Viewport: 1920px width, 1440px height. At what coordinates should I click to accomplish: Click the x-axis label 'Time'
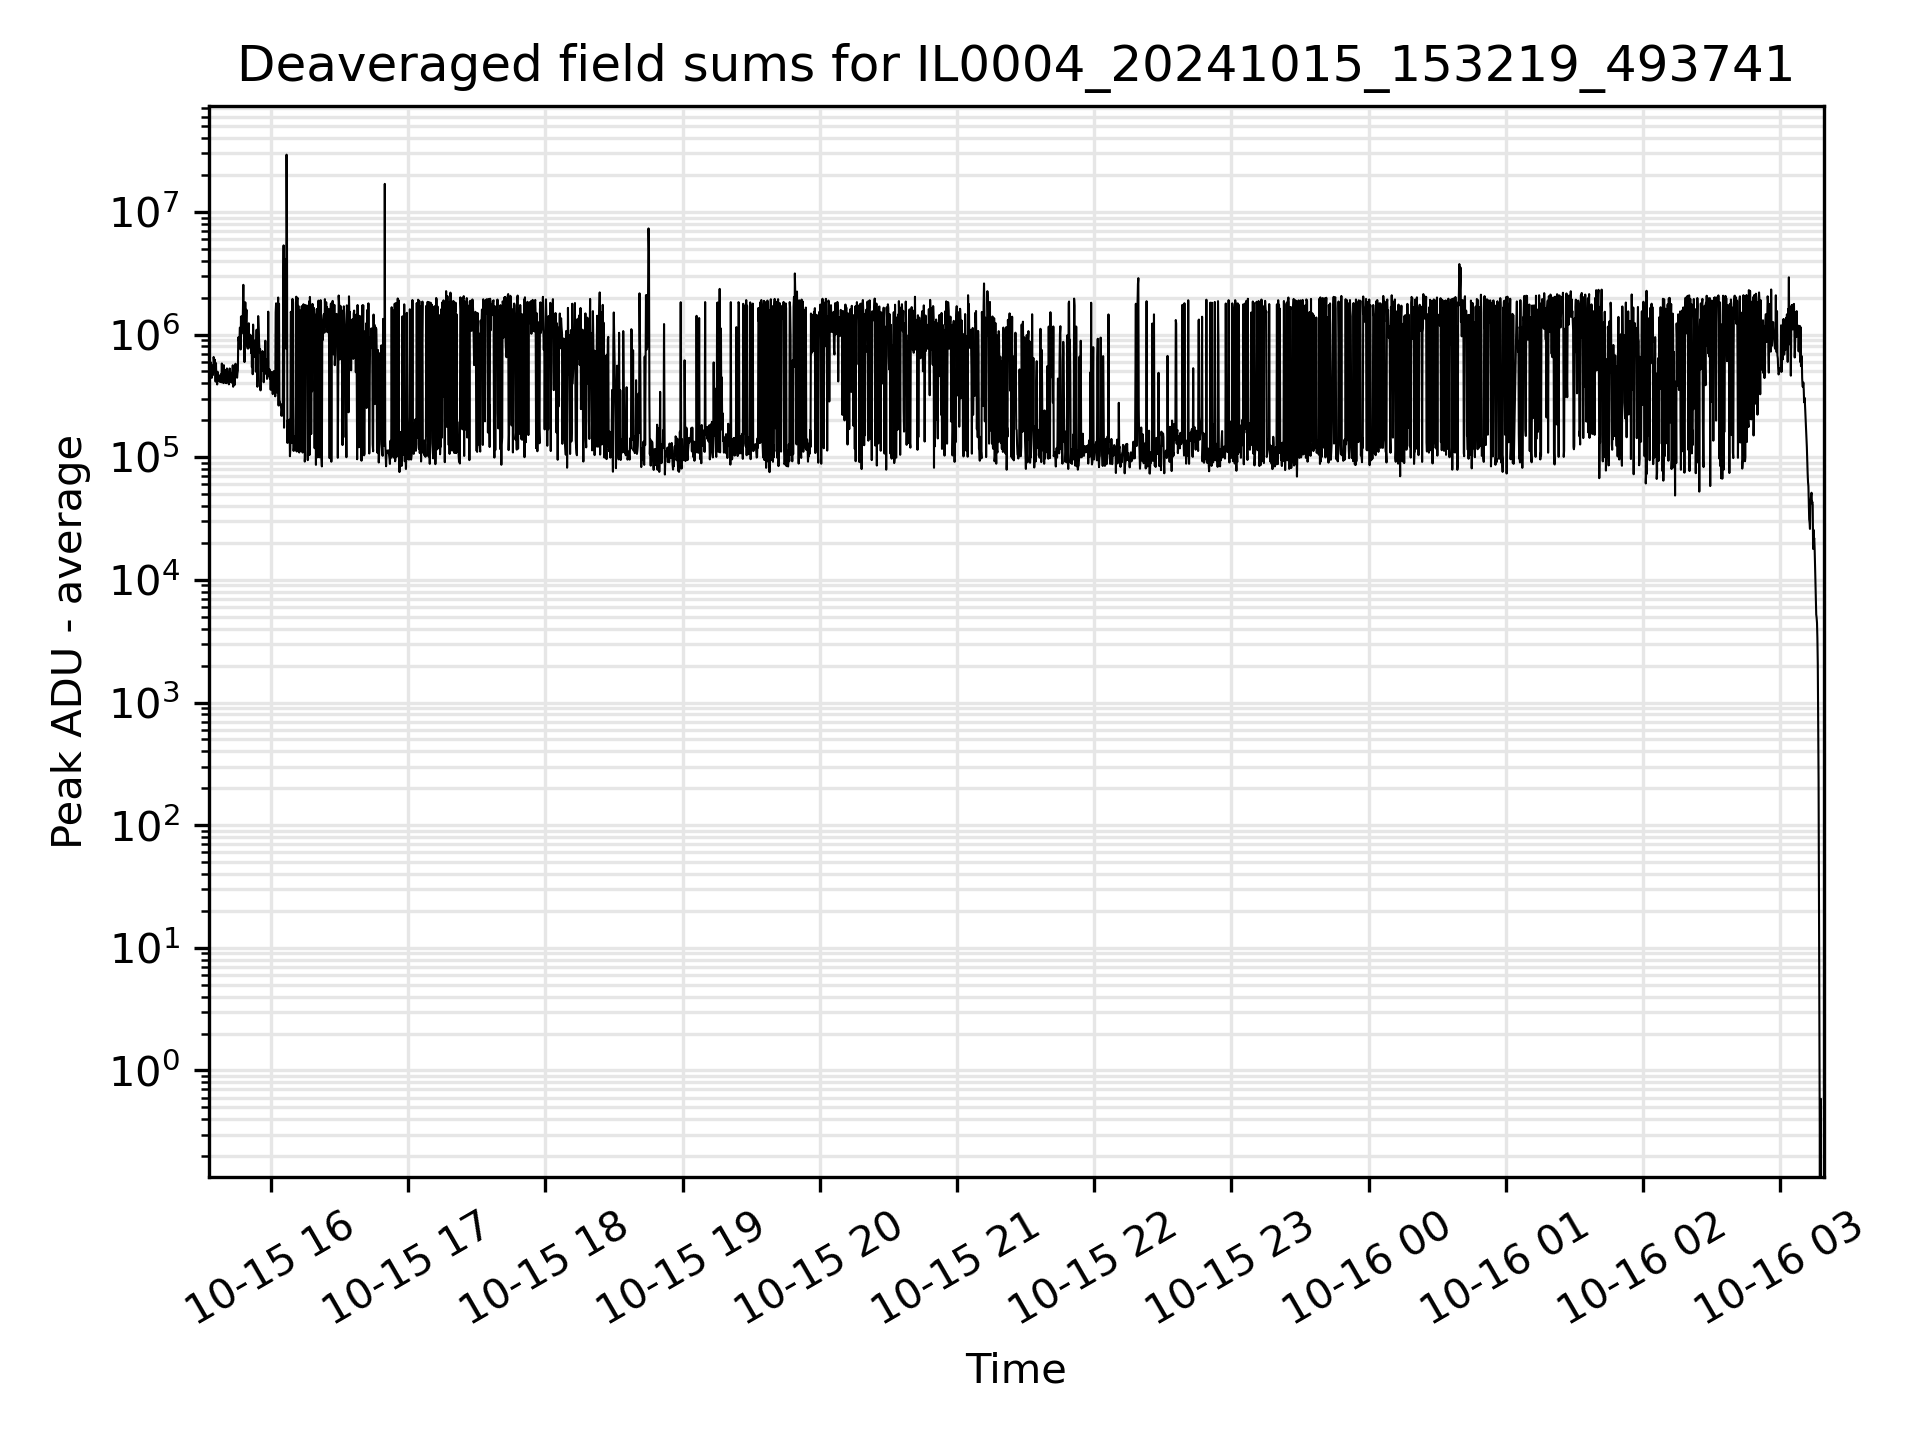coord(1015,1369)
